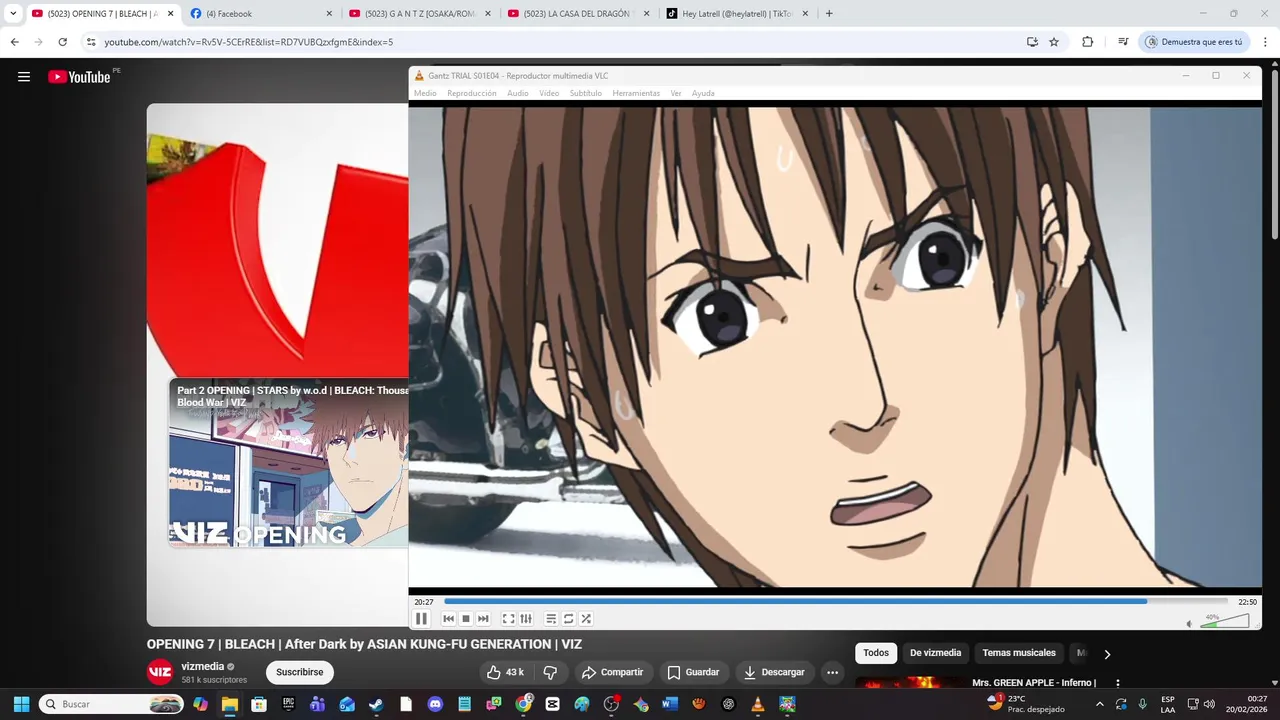The height and width of the screenshot is (720, 1280).
Task: Dislike the YouTube video
Action: pyautogui.click(x=550, y=672)
